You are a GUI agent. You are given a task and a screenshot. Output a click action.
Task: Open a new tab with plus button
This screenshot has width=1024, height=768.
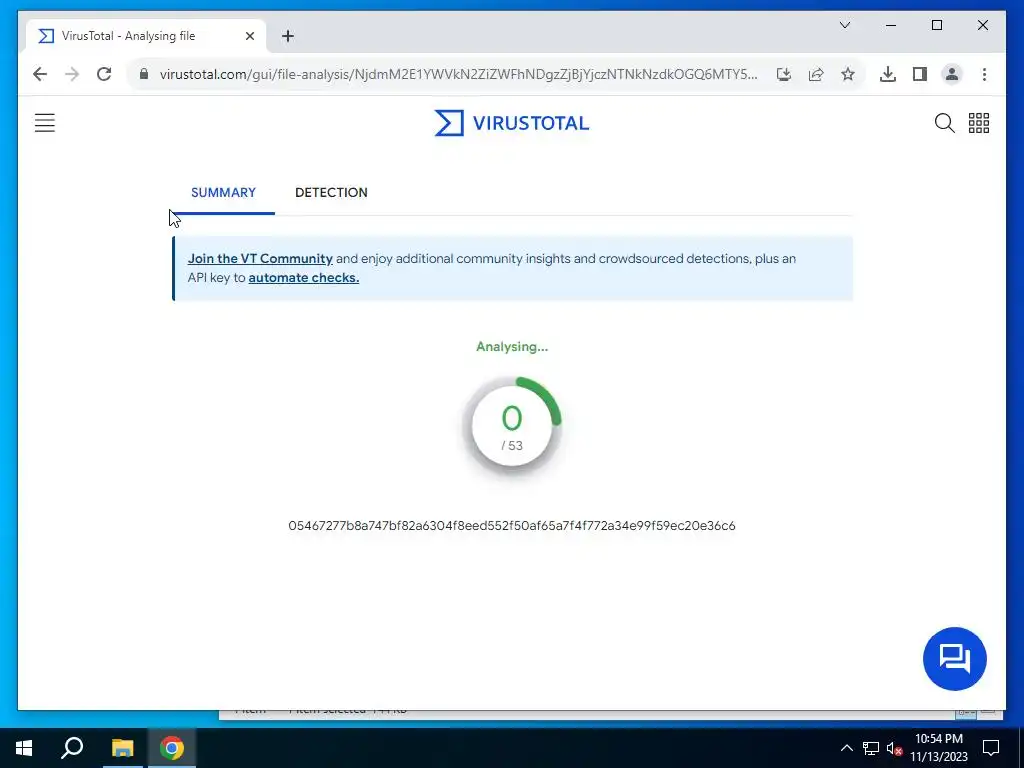tap(288, 36)
